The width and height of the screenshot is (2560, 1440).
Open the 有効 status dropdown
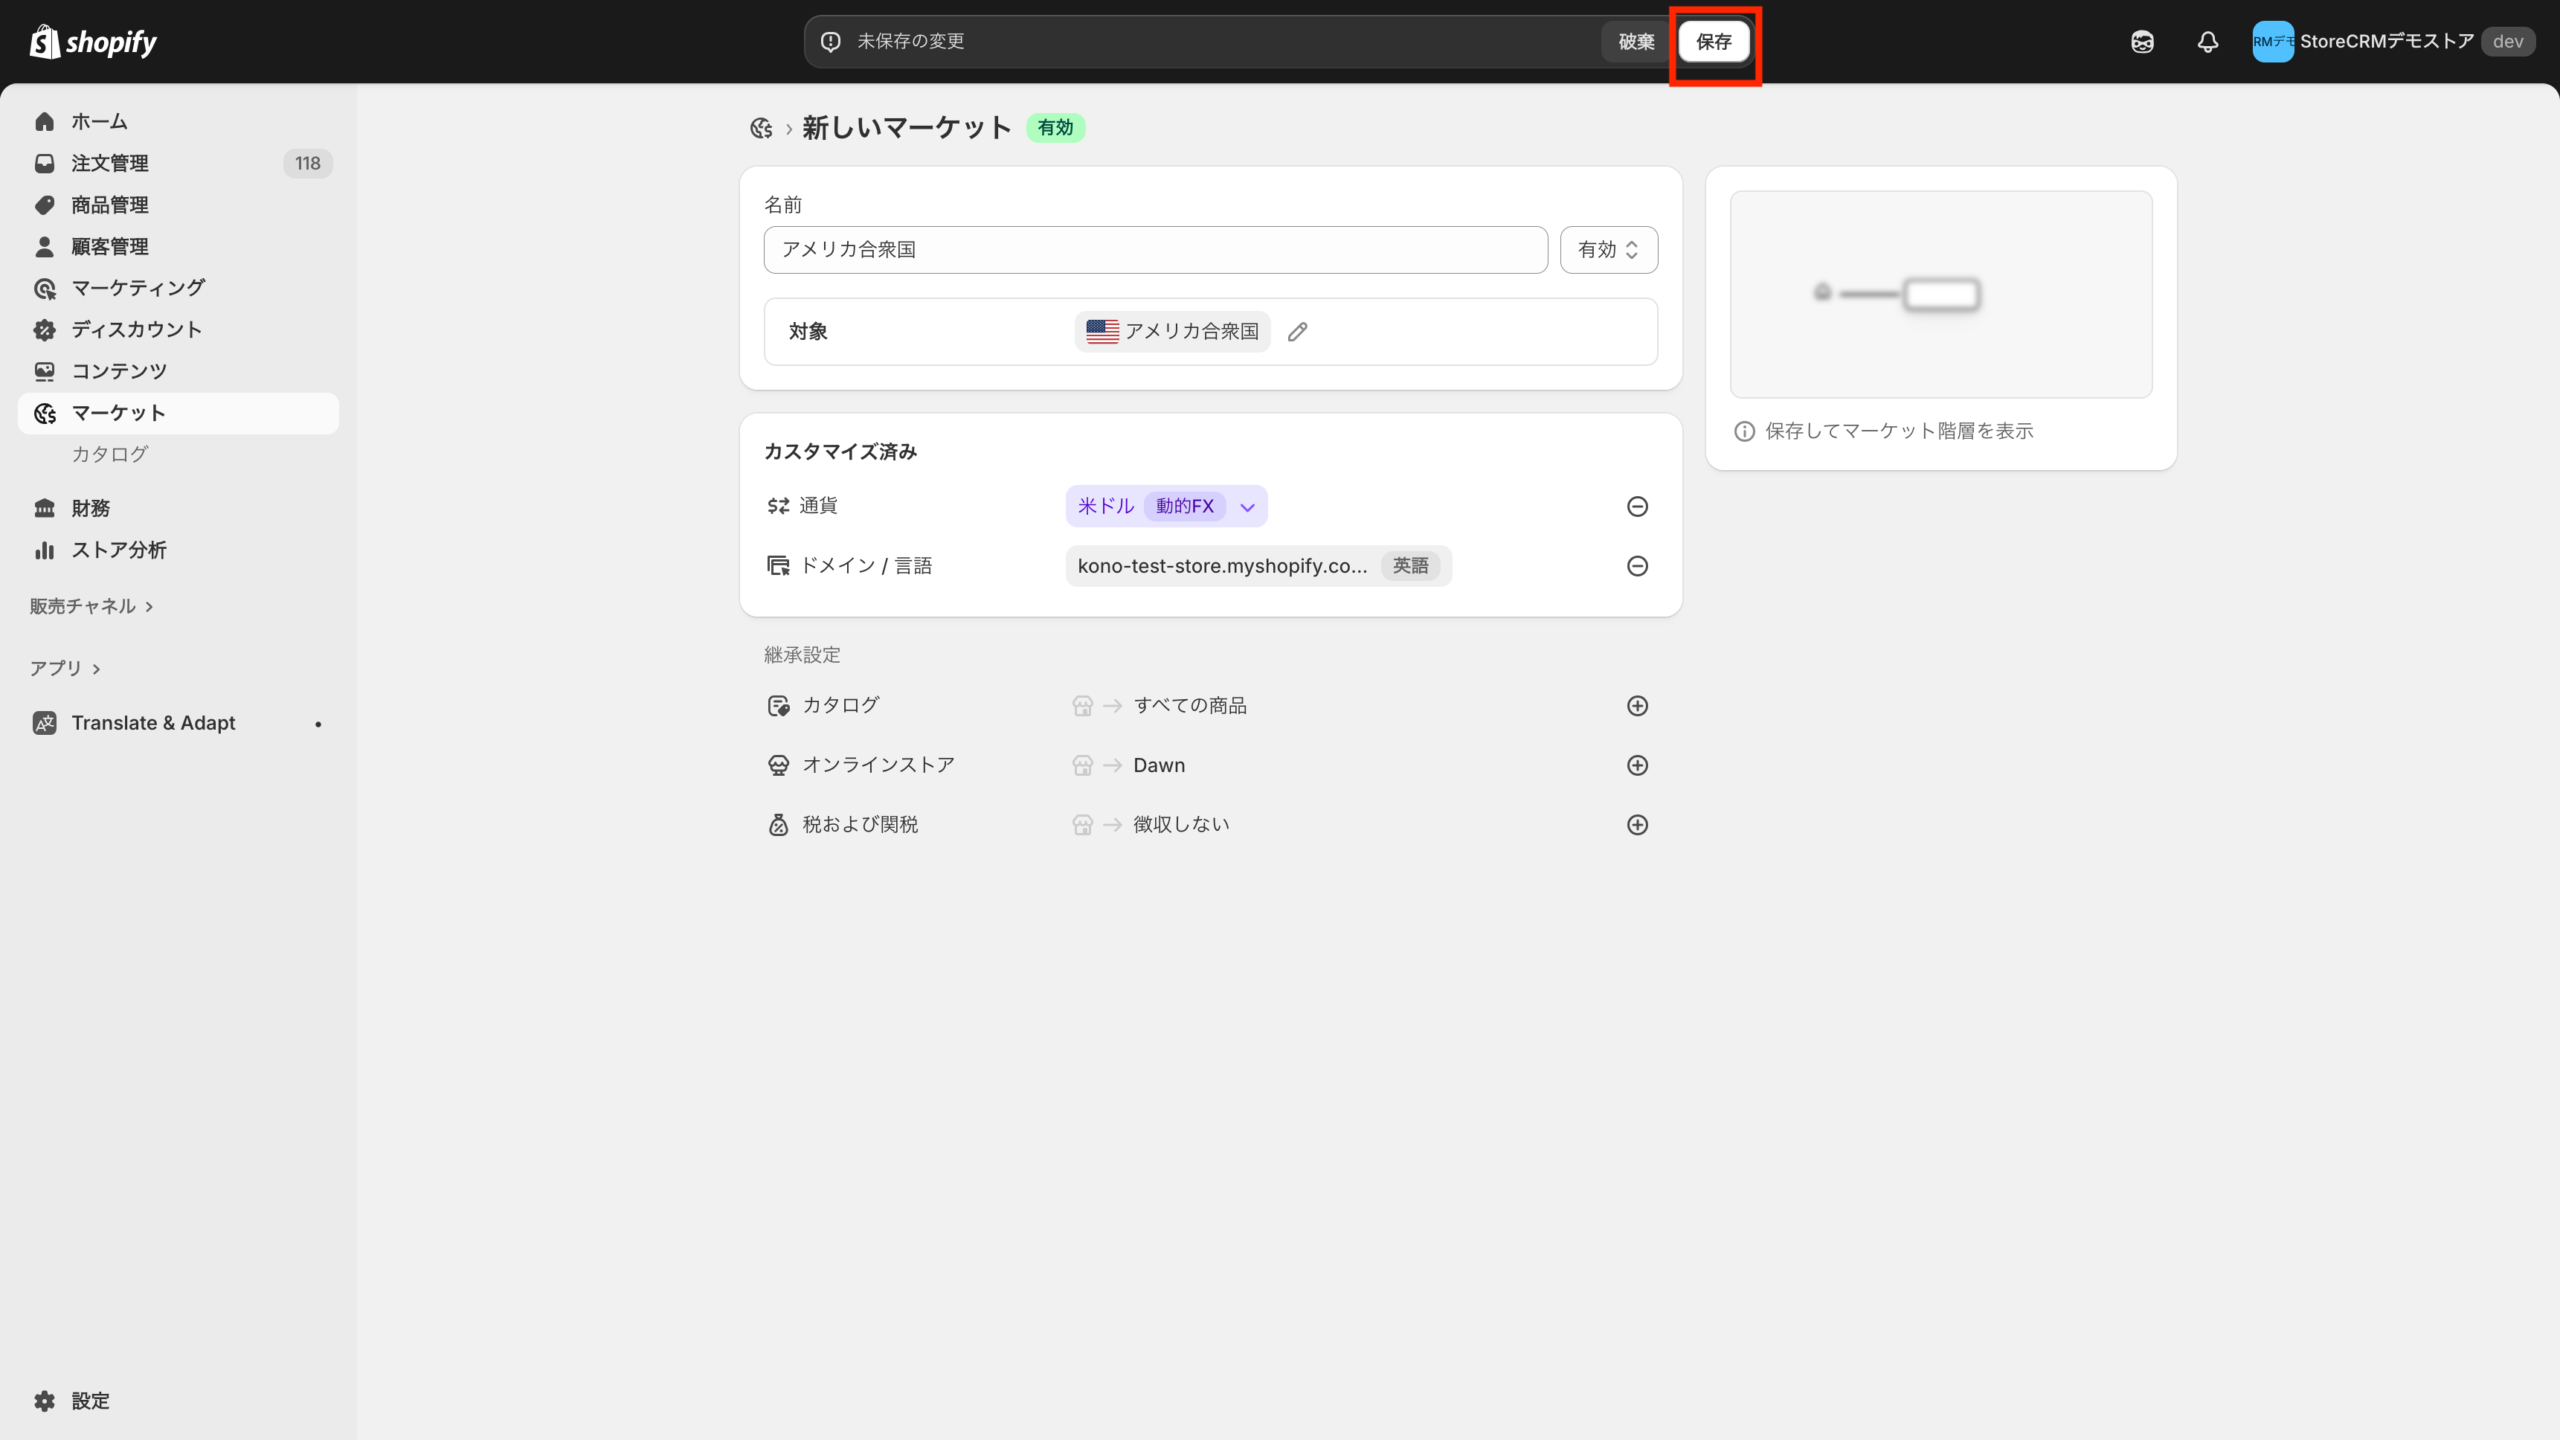coord(1608,250)
